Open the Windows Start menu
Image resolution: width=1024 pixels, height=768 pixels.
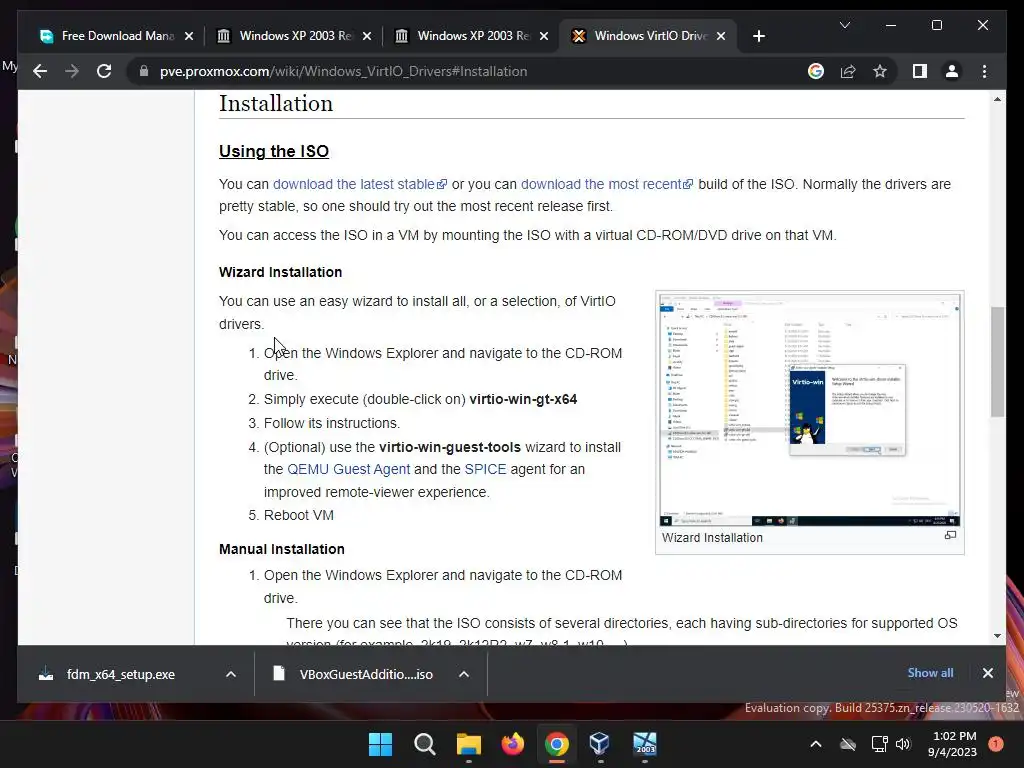[381, 744]
